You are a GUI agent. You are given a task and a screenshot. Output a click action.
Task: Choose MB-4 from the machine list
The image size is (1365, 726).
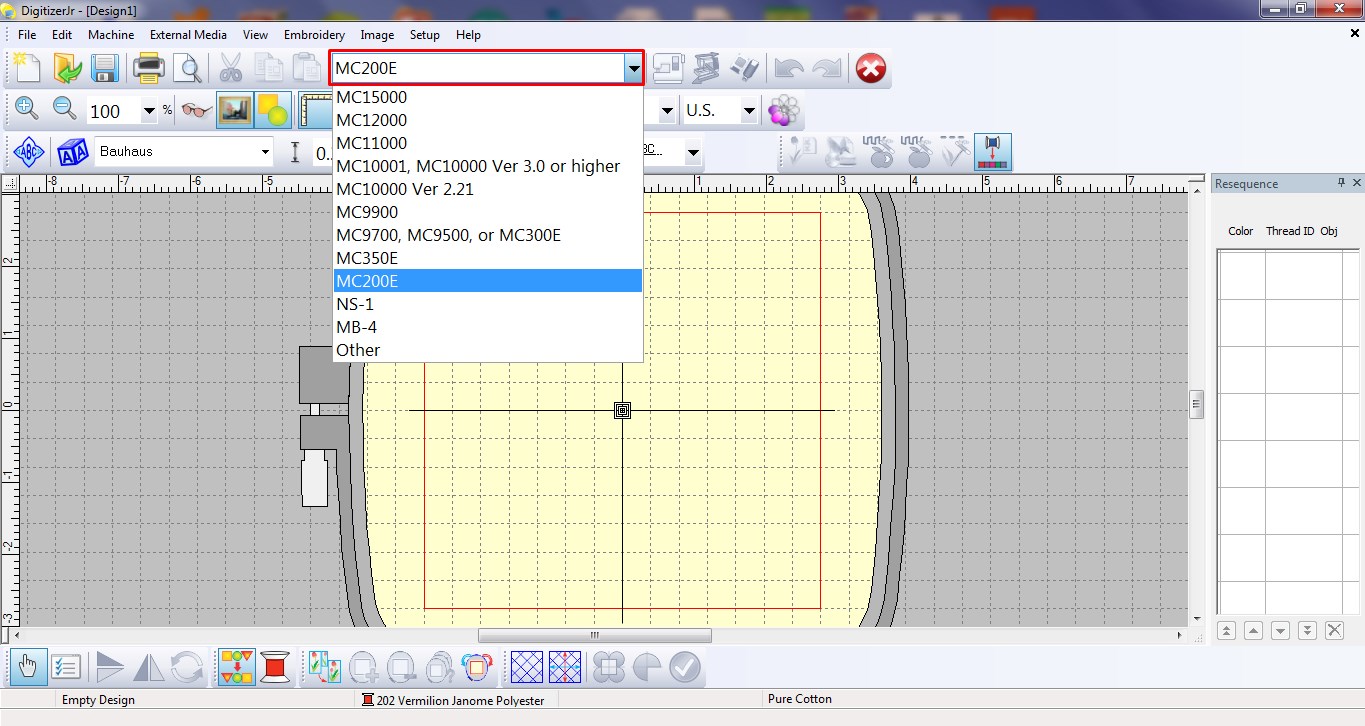[488, 327]
